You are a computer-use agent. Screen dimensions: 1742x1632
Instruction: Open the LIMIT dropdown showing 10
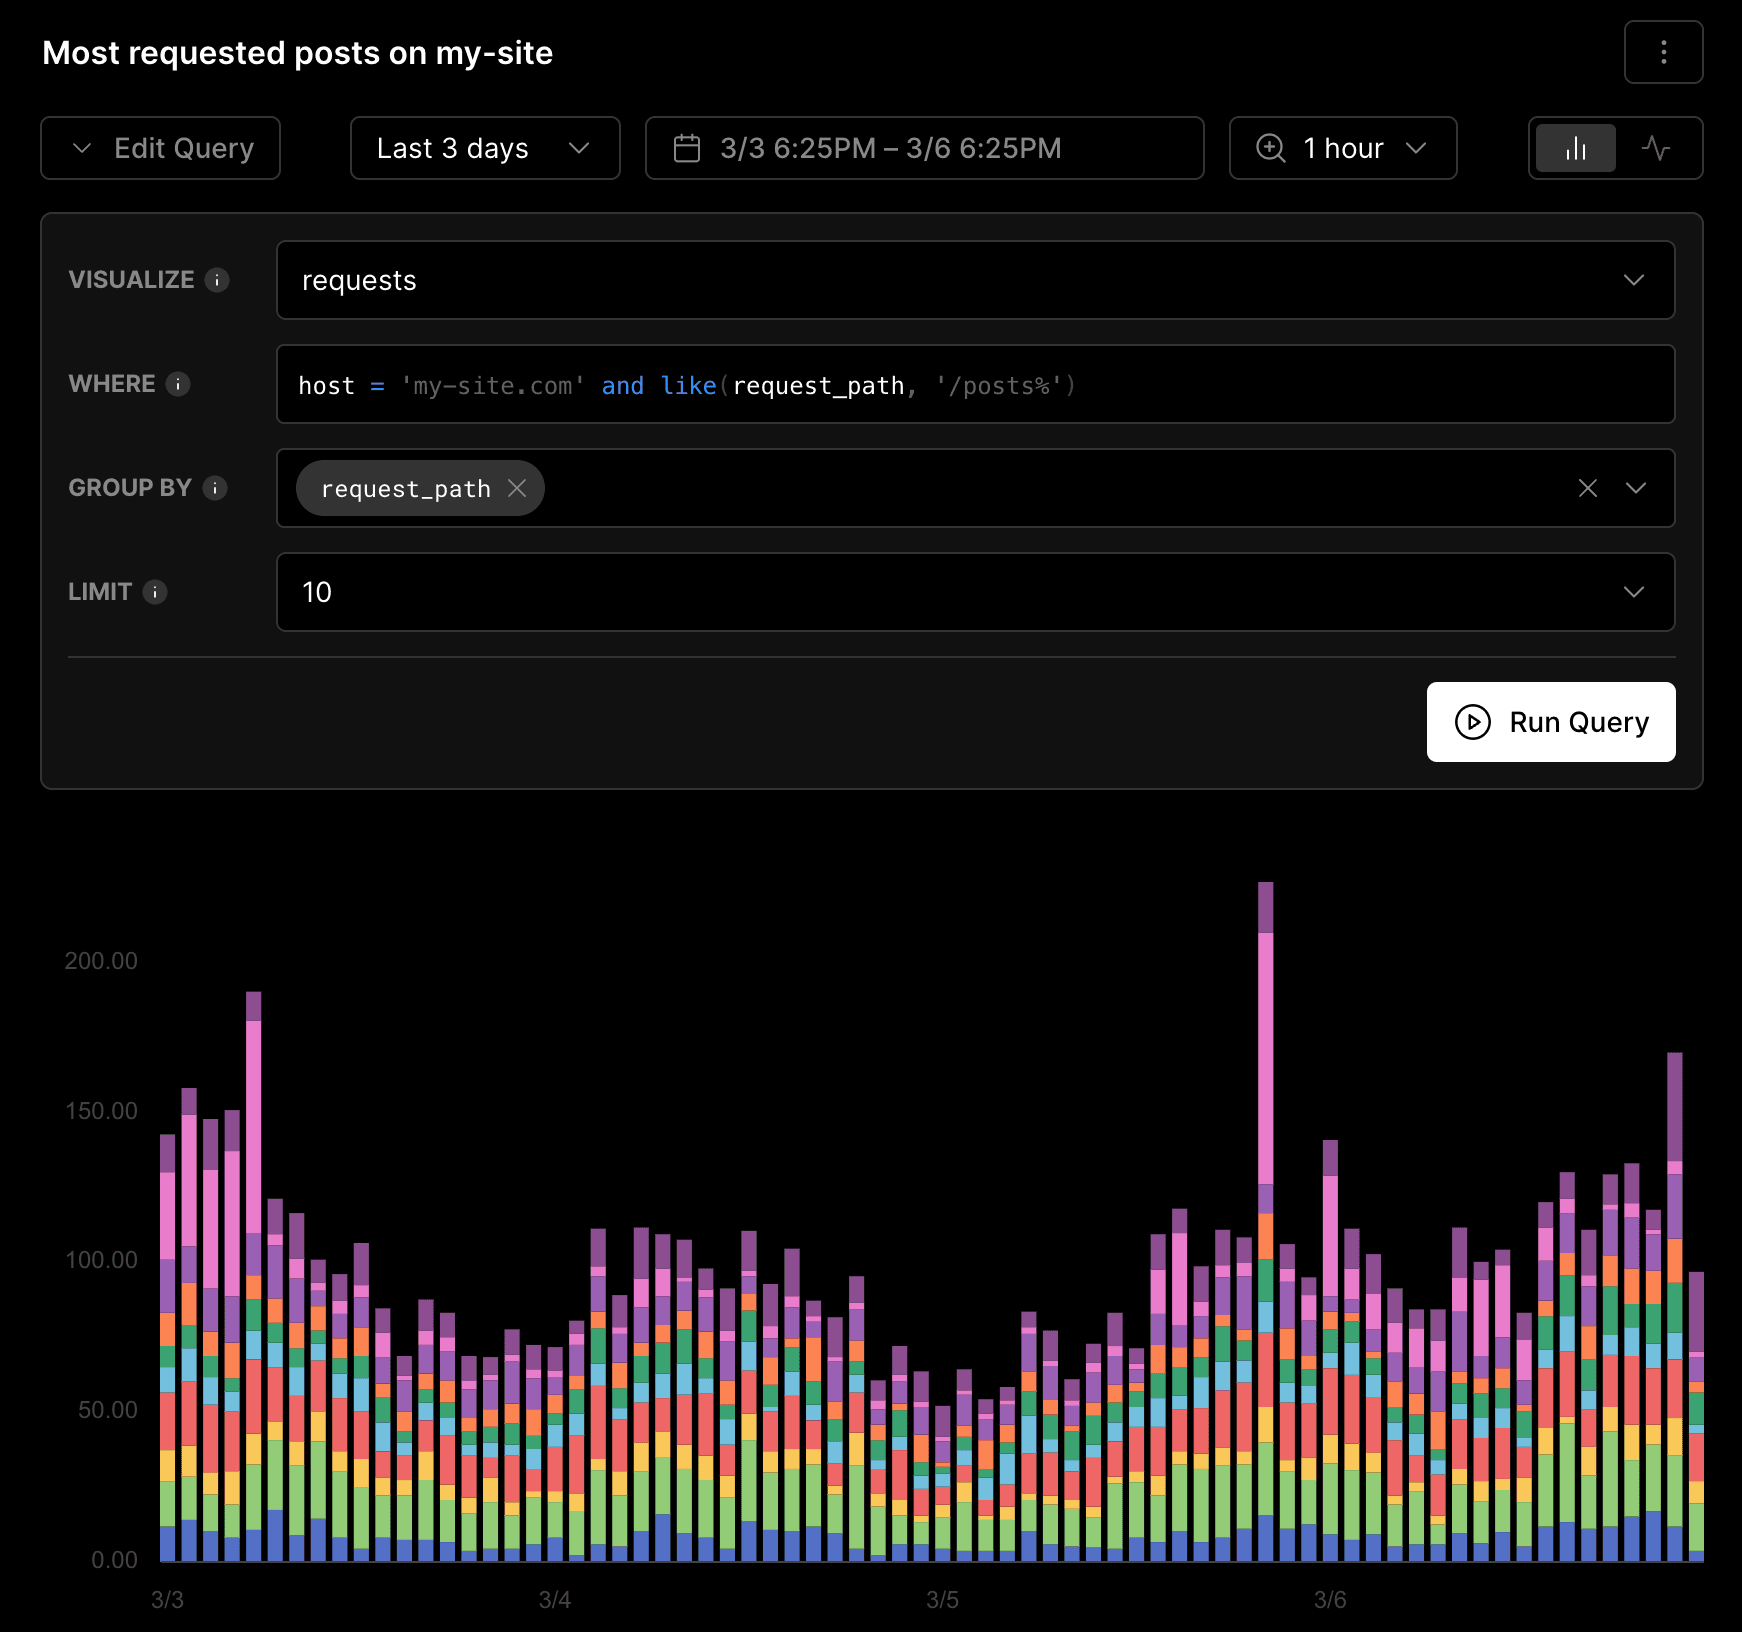point(1634,592)
